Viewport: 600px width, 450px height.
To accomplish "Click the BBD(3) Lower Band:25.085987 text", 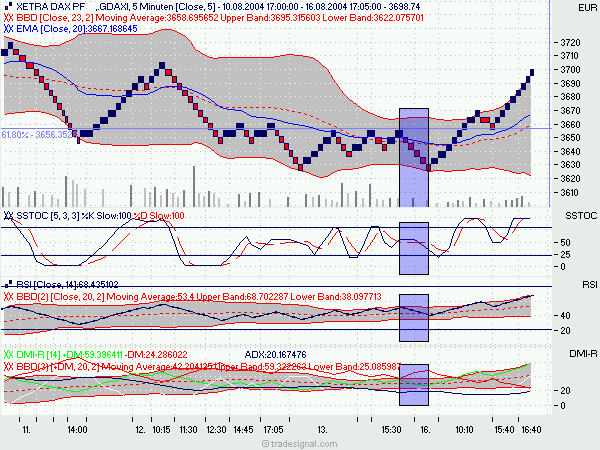I will tap(354, 367).
